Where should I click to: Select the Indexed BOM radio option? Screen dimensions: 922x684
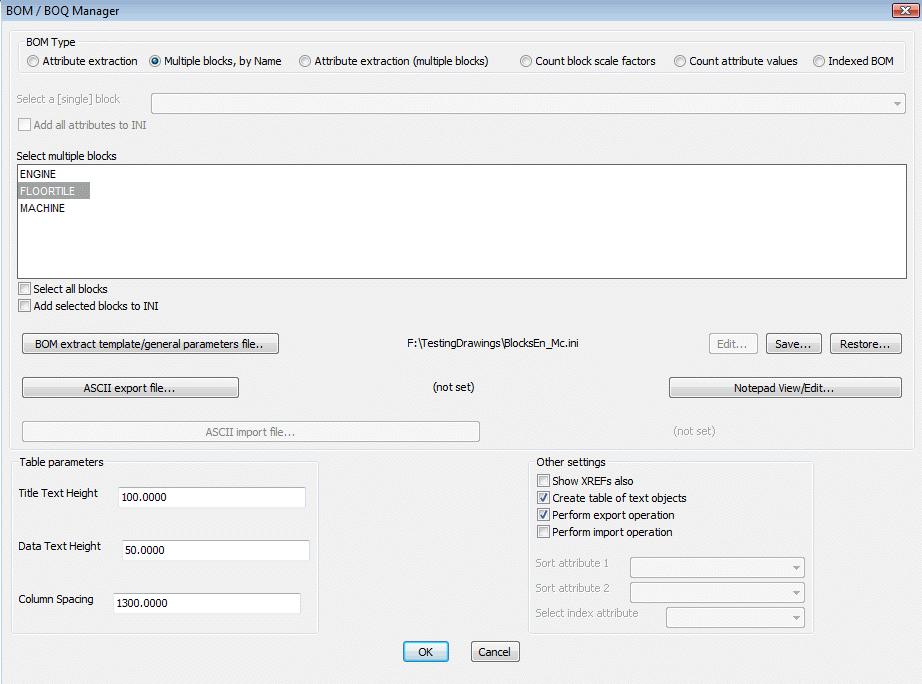[x=819, y=61]
